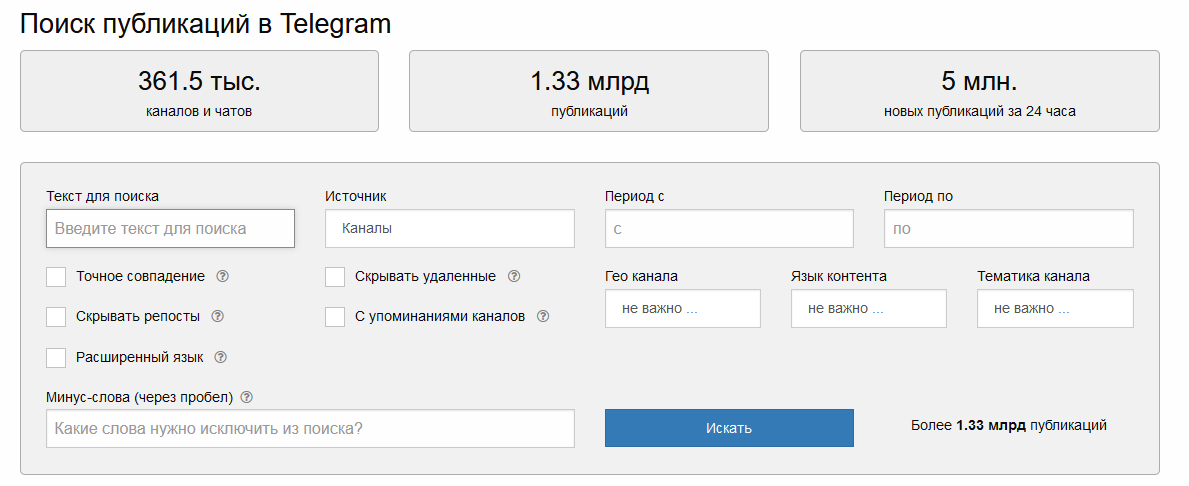Expand the Язык контента dropdown
Image resolution: width=1189 pixels, height=486 pixels.
869,309
